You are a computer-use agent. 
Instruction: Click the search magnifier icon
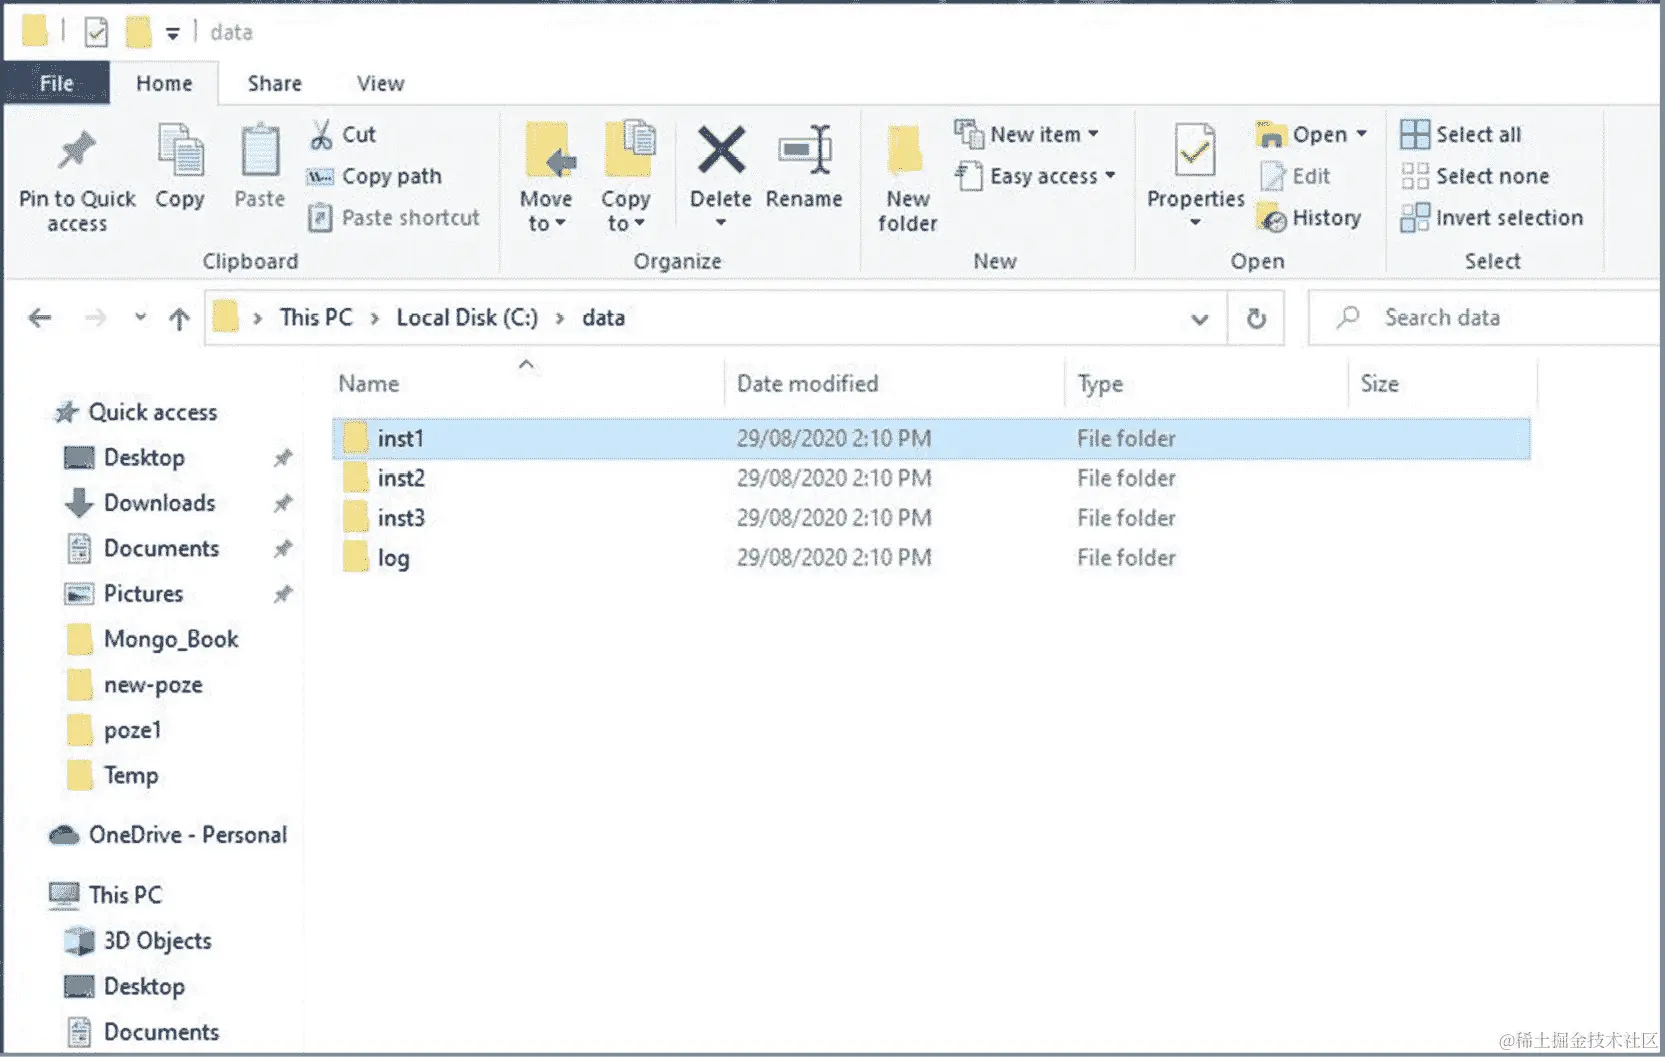click(x=1348, y=317)
